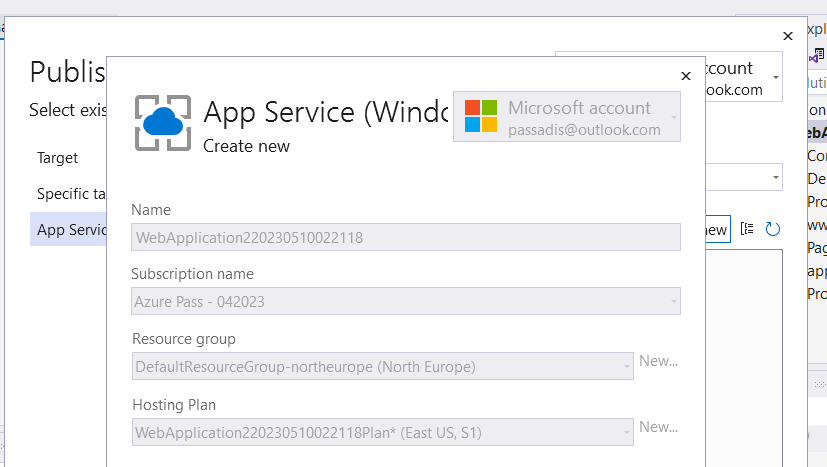827x467 pixels.
Task: Open the subscription dropdown in Publish dialog
Action: pos(776,178)
